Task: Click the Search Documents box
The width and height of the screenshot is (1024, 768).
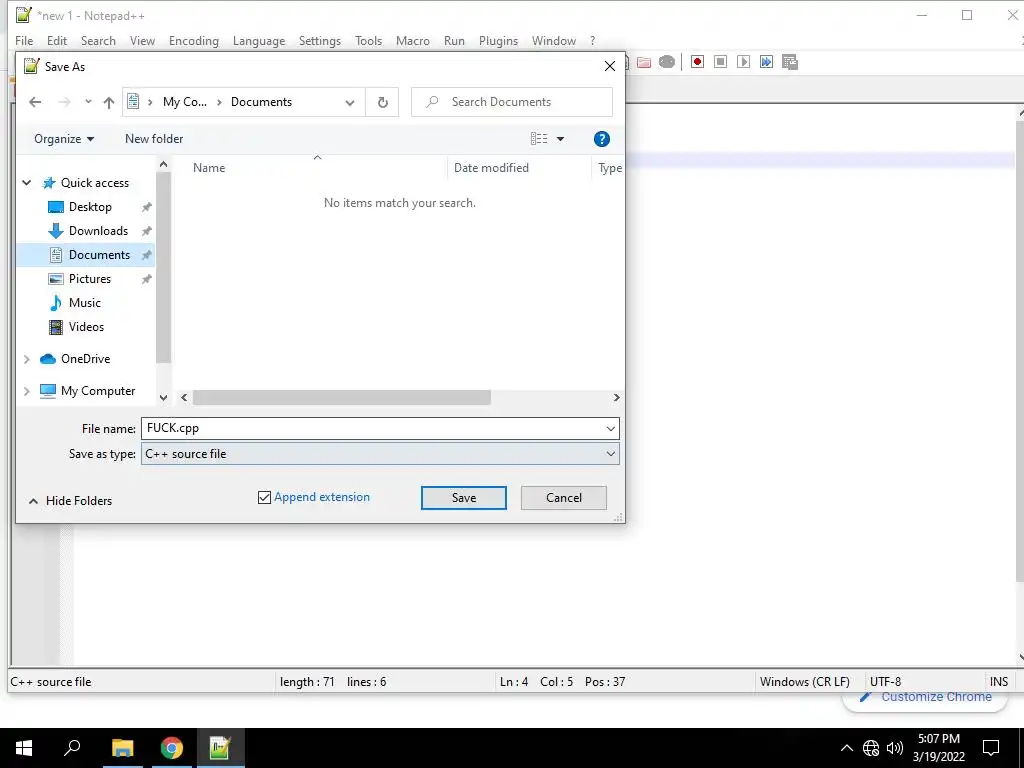Action: point(512,102)
